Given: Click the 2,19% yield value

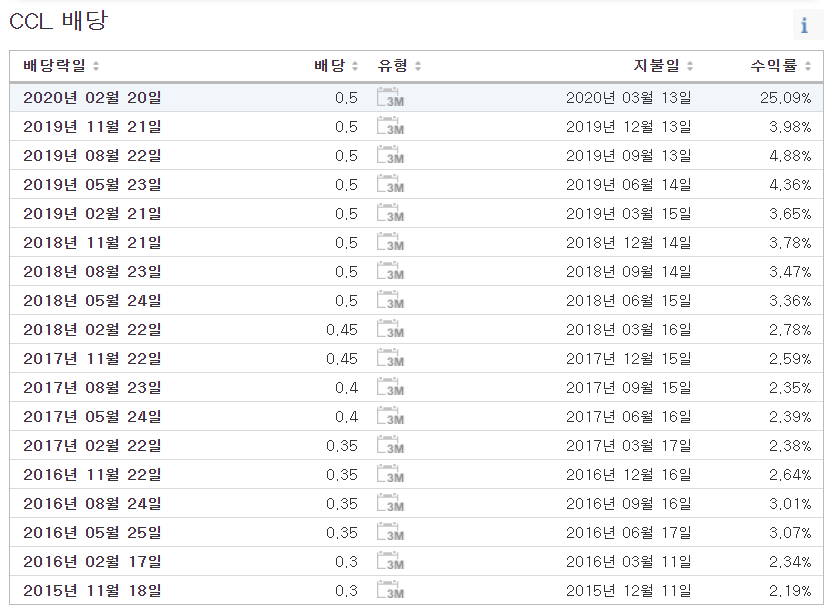Looking at the screenshot, I should click(790, 590).
